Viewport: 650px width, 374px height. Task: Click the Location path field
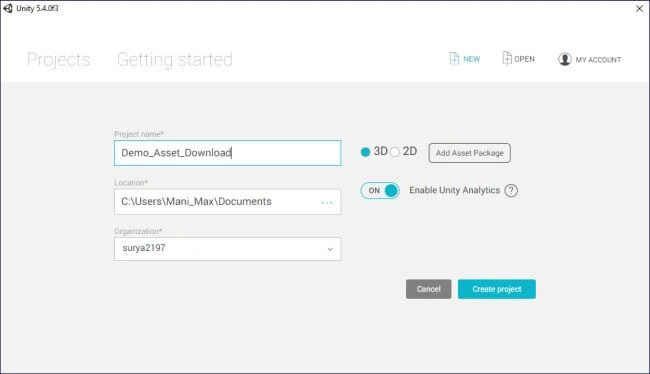click(228, 202)
